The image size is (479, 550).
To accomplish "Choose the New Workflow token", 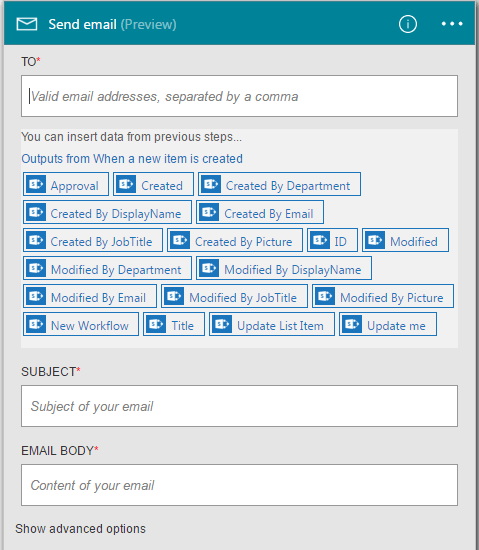I will pos(81,324).
